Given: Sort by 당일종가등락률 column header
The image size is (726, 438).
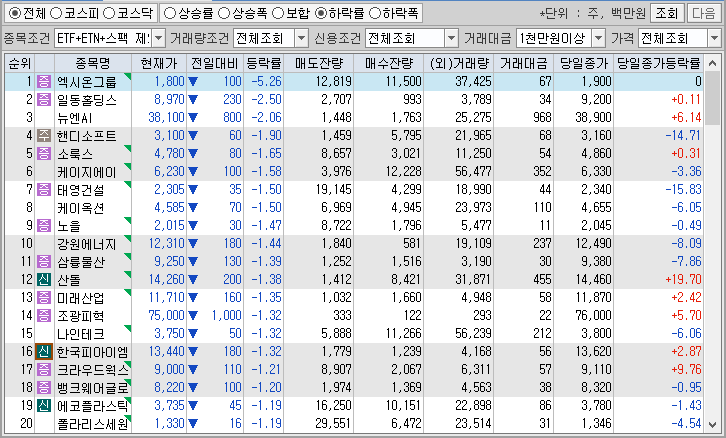Looking at the screenshot, I should pos(658,63).
